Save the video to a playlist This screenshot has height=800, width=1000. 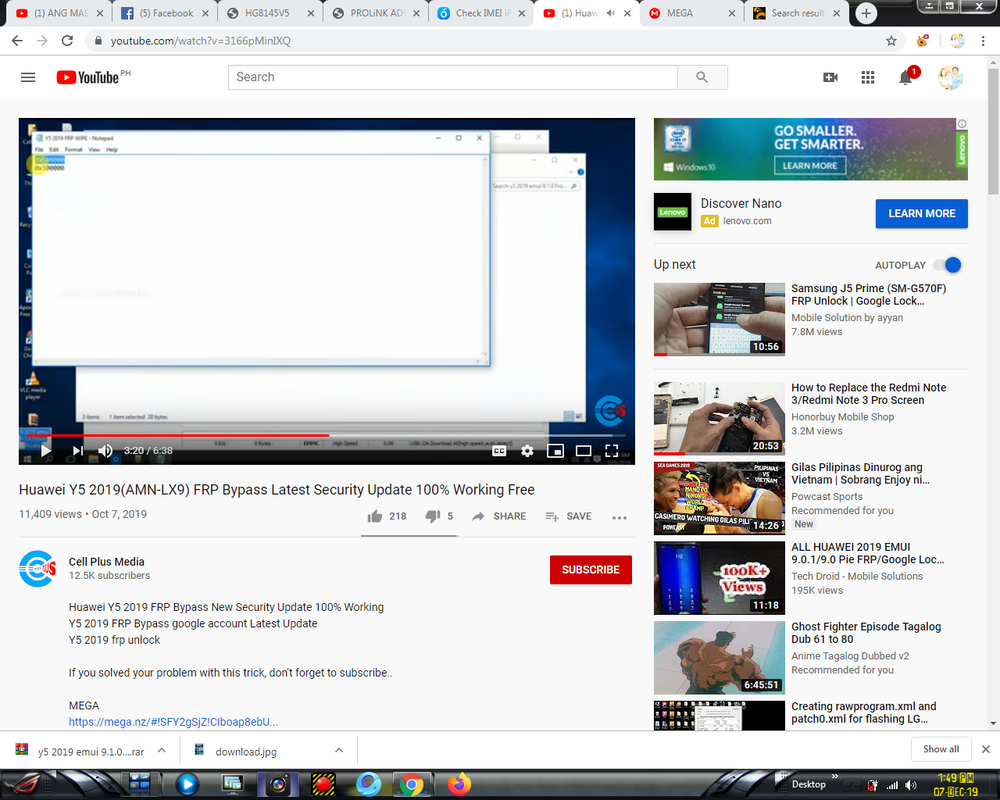tap(568, 516)
